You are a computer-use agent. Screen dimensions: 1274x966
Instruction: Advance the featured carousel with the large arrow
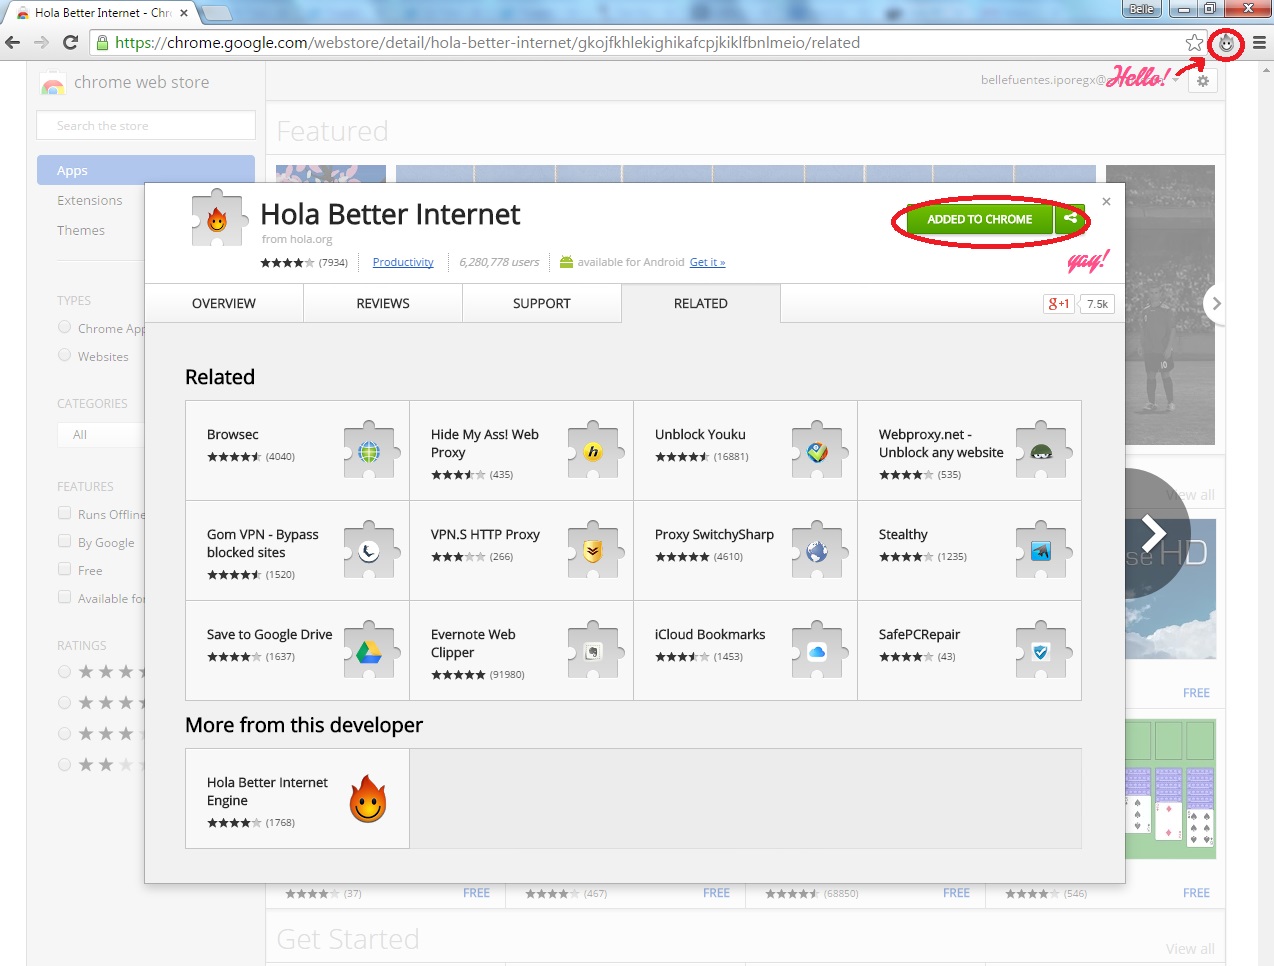point(1153,532)
